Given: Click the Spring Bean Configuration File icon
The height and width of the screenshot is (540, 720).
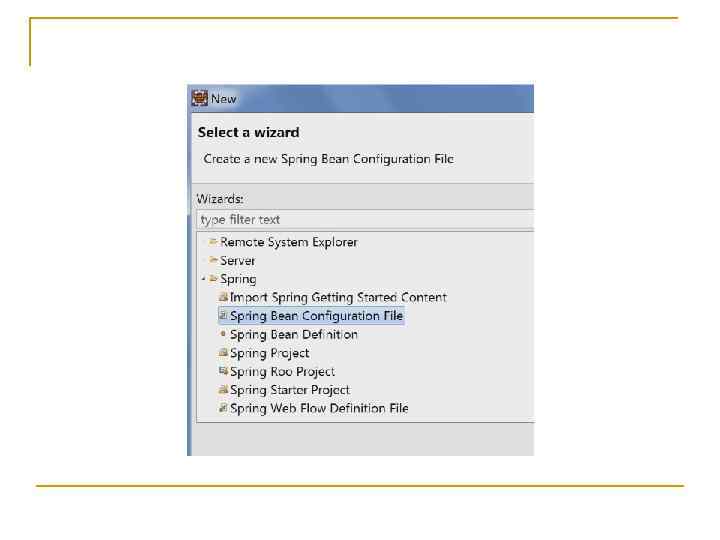Looking at the screenshot, I should click(x=224, y=315).
